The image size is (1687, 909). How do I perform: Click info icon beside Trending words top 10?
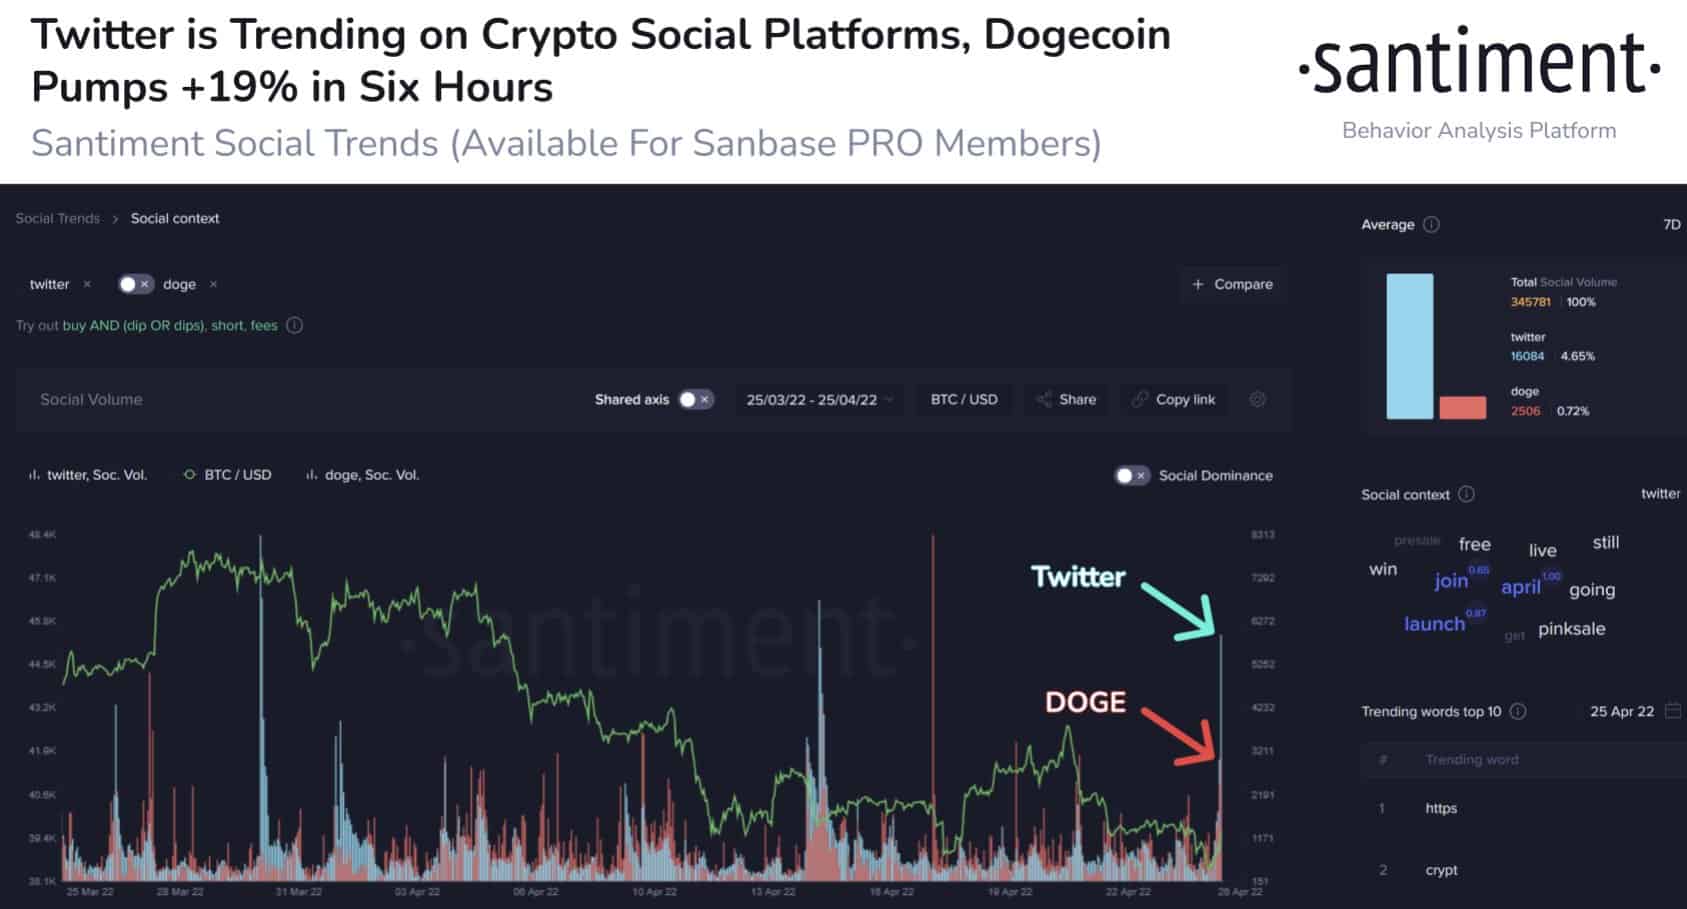[x=1518, y=711]
